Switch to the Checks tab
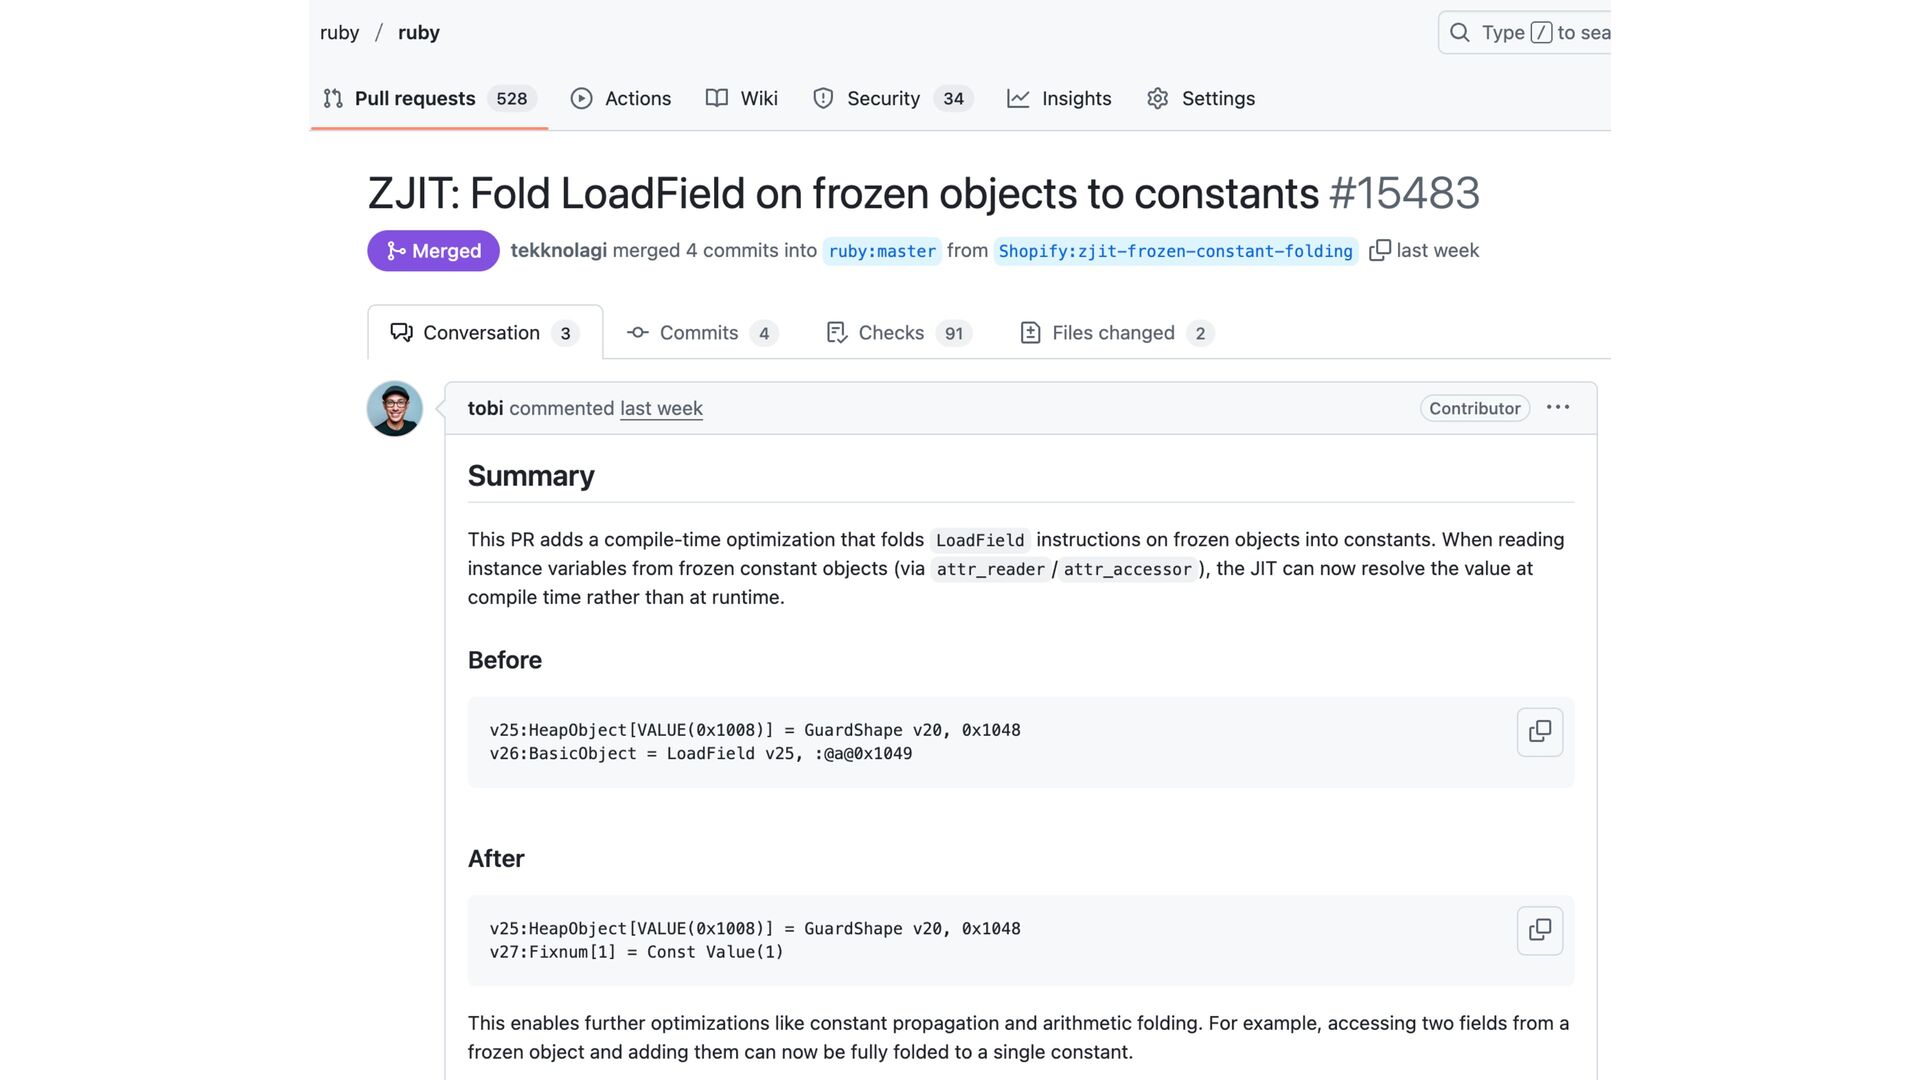 891,333
